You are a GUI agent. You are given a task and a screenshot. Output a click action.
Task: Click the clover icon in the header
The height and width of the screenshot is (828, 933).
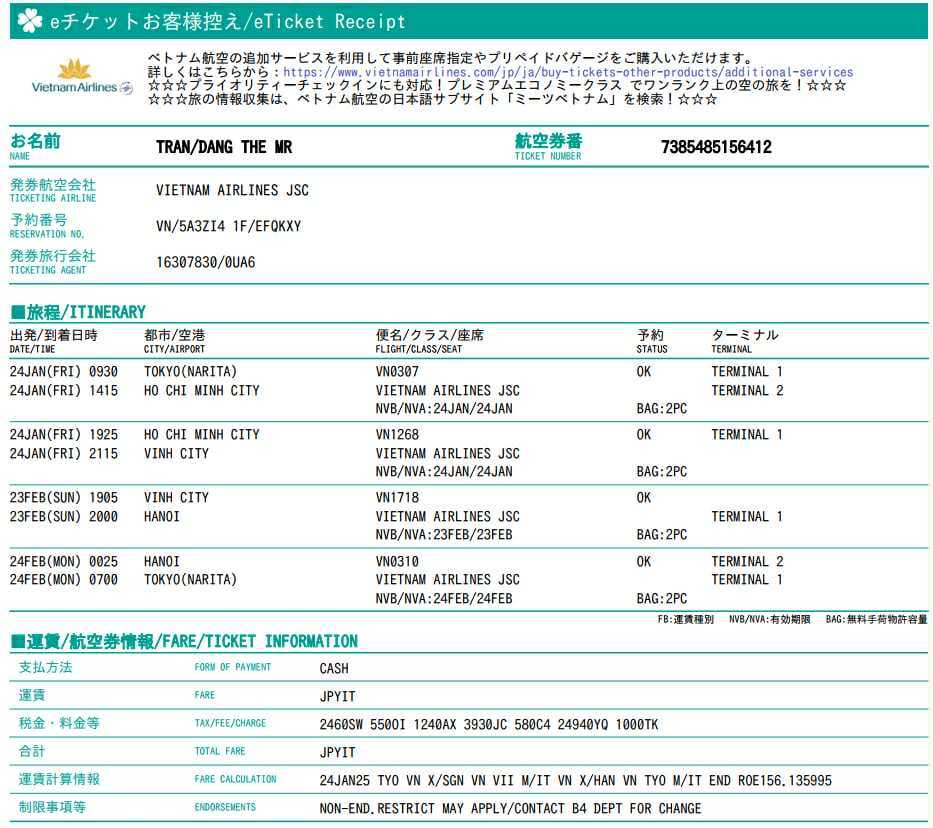29,21
